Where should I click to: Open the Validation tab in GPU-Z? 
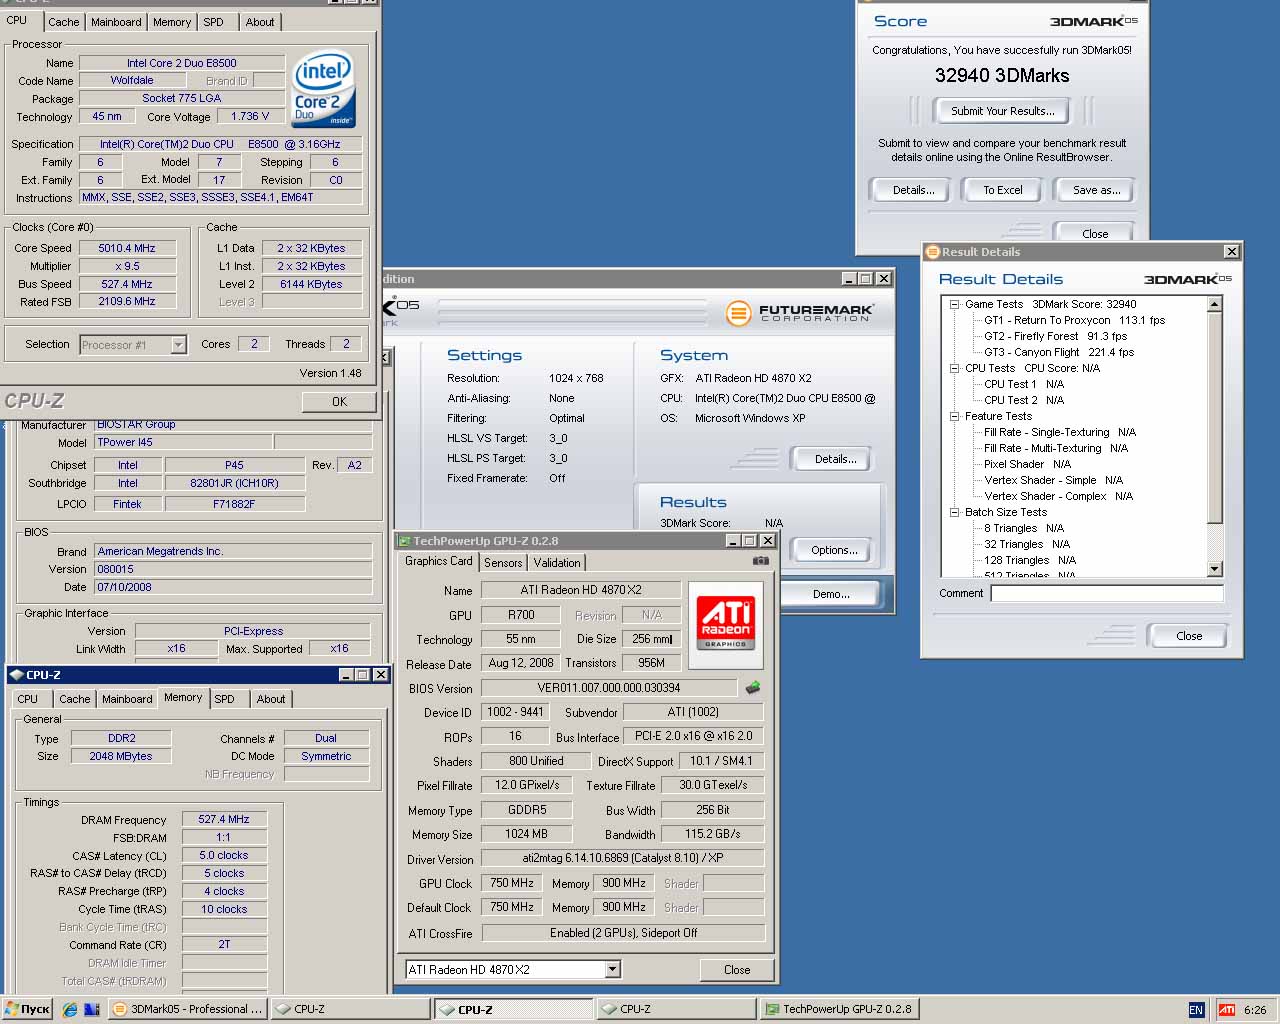click(557, 563)
